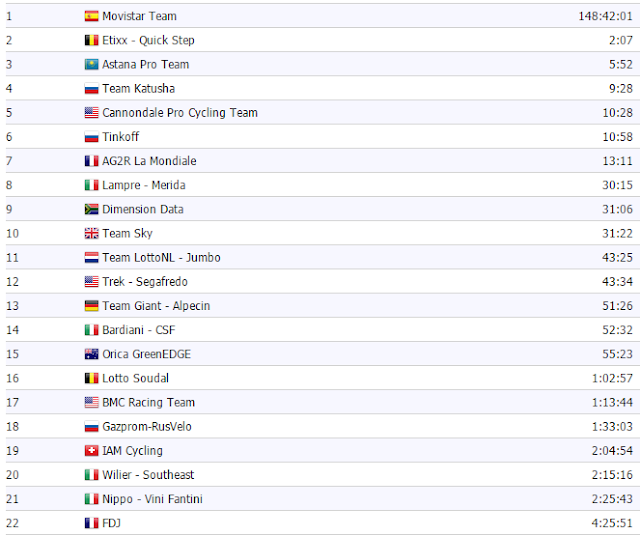This screenshot has height=536, width=640.
Task: Open the IAM Cycling link
Action: [x=132, y=451]
